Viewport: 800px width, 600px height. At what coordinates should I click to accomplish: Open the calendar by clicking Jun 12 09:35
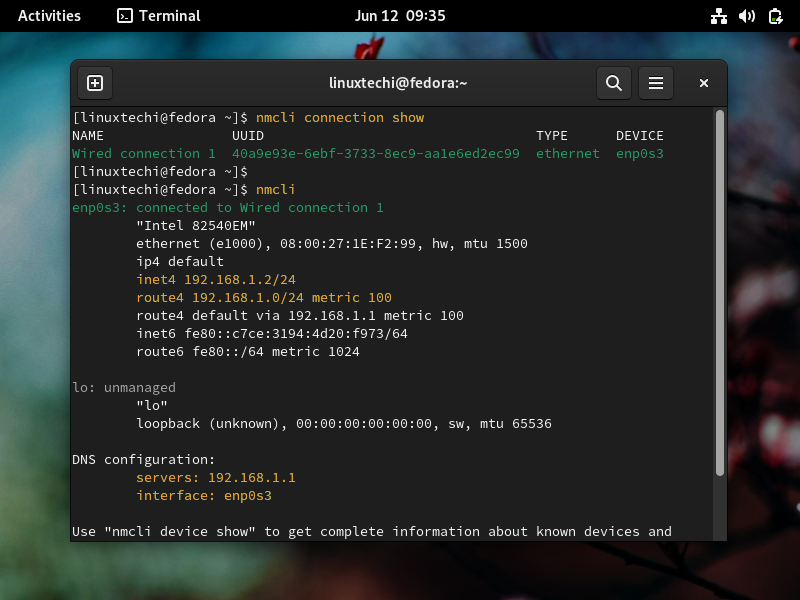pyautogui.click(x=400, y=15)
